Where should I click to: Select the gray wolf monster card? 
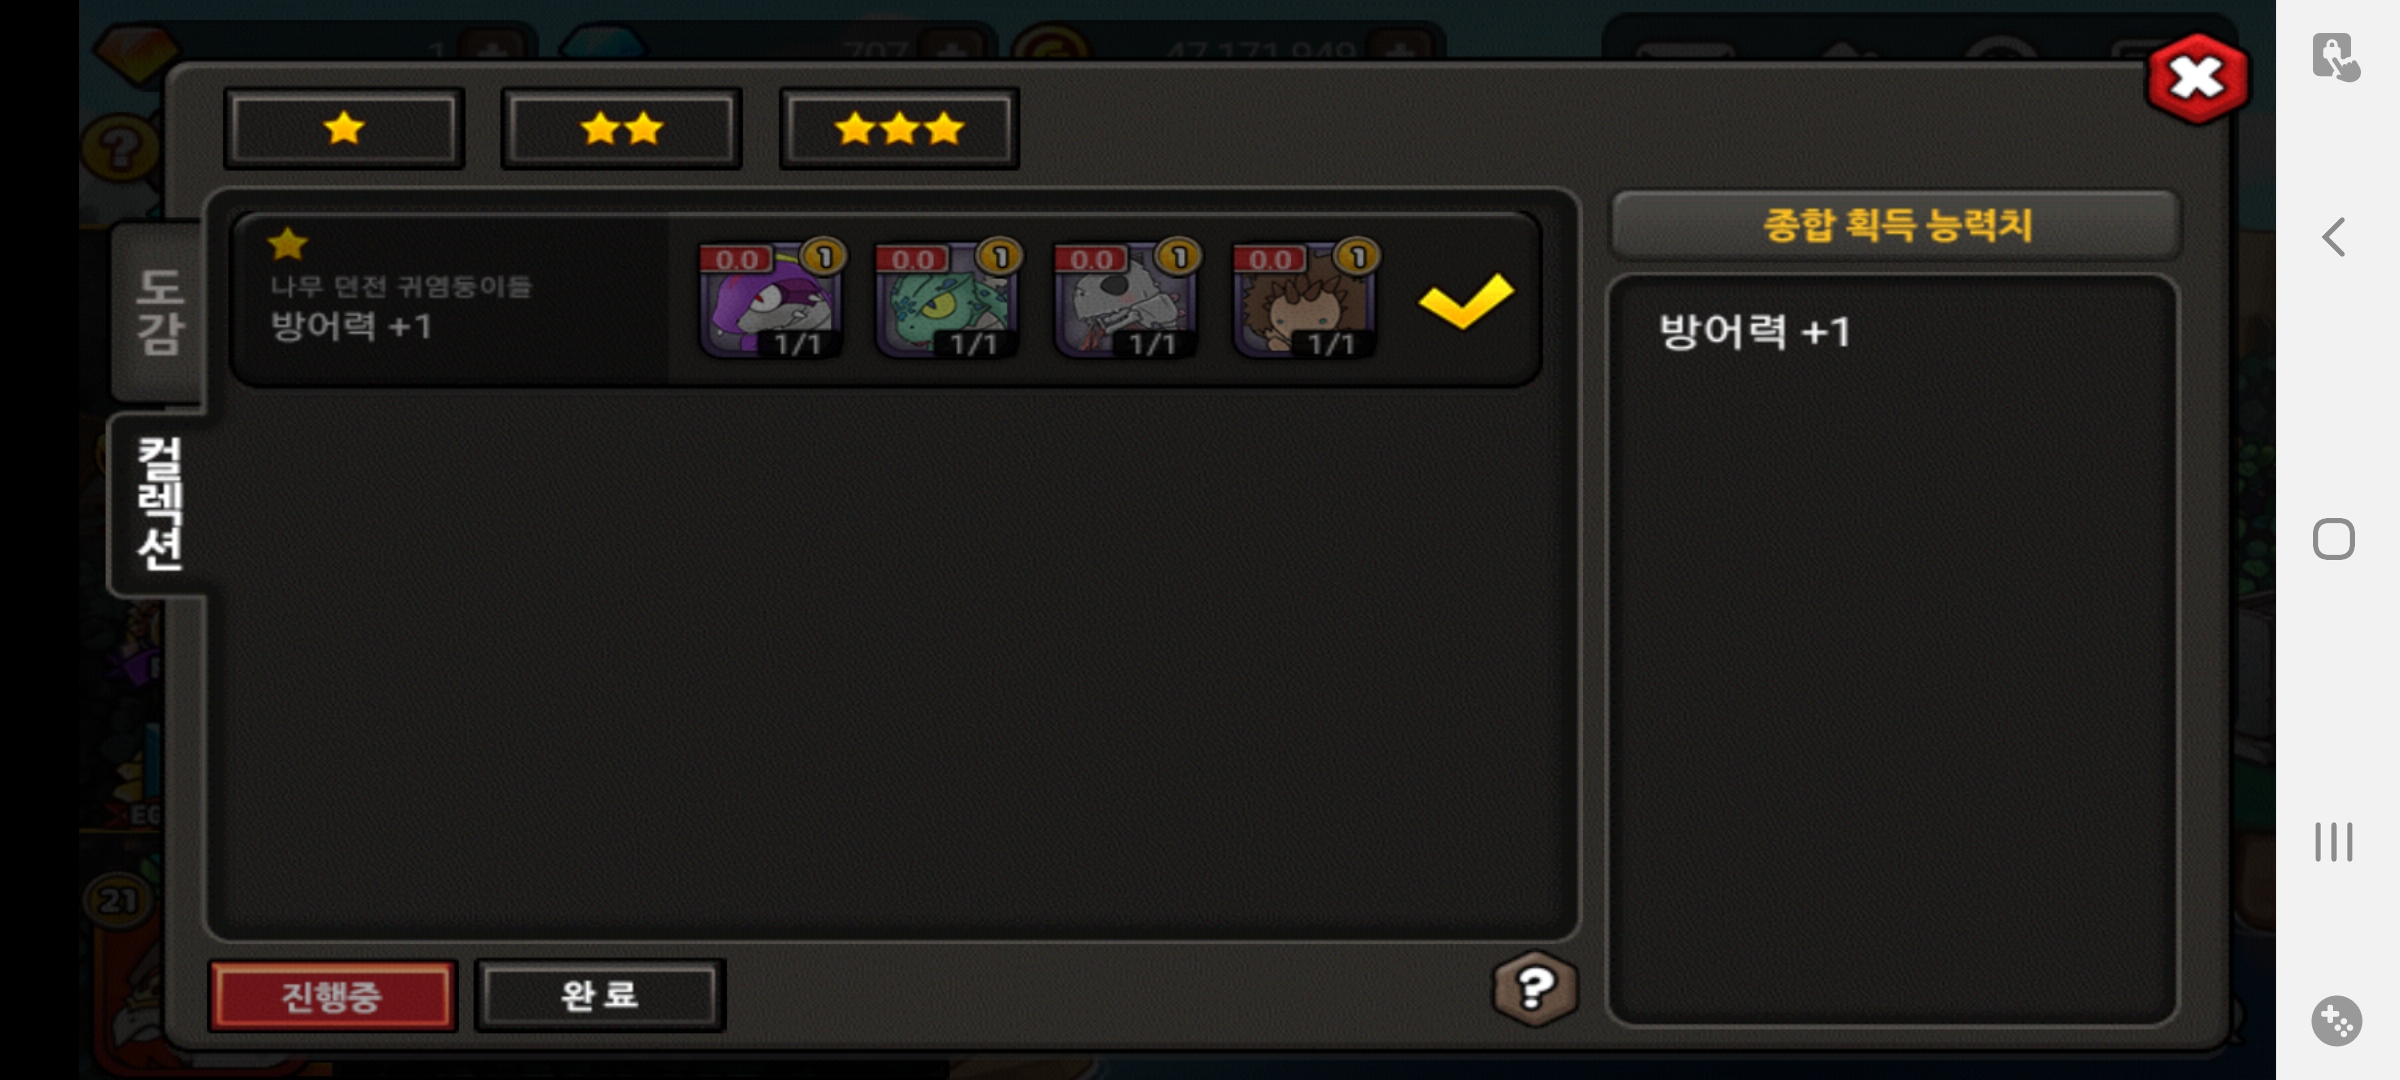click(1127, 299)
